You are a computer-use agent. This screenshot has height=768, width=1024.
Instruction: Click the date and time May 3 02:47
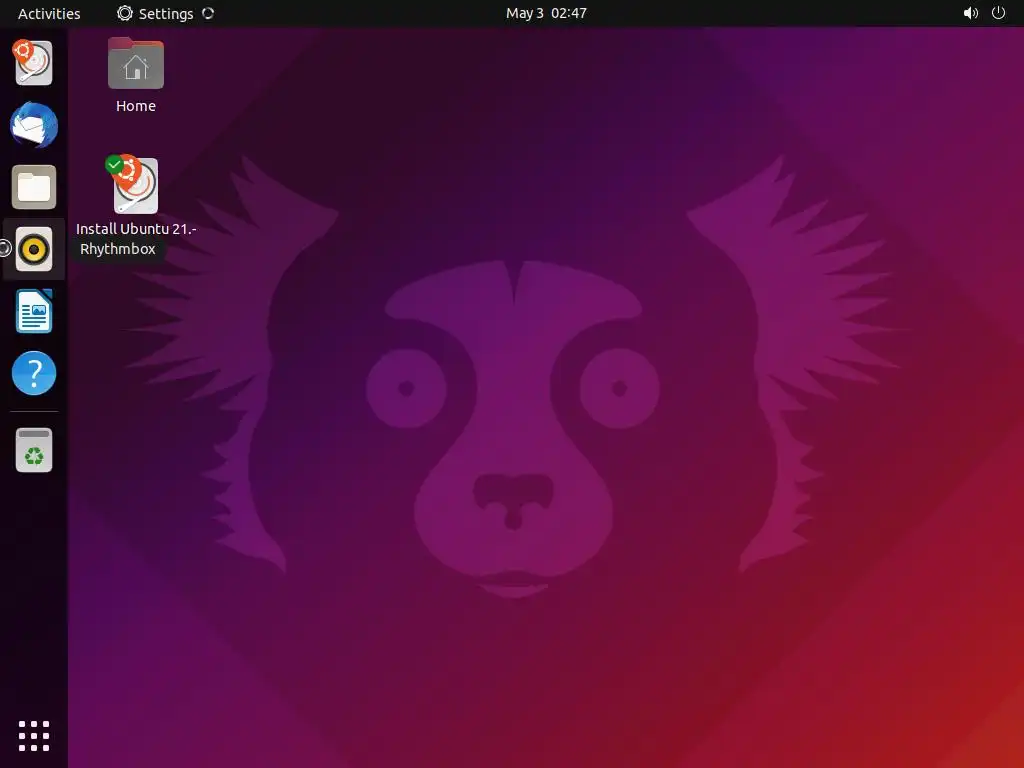tap(546, 13)
